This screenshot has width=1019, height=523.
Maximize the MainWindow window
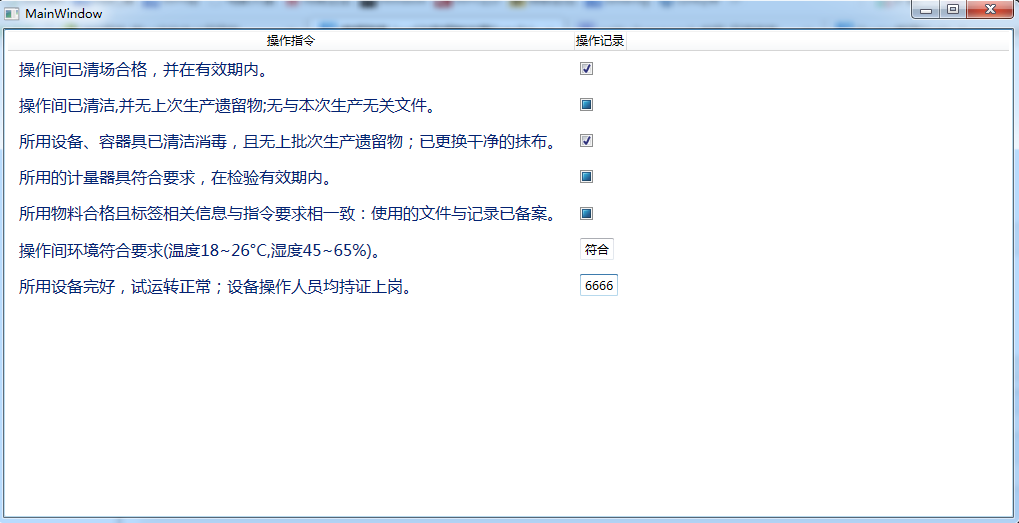[953, 10]
